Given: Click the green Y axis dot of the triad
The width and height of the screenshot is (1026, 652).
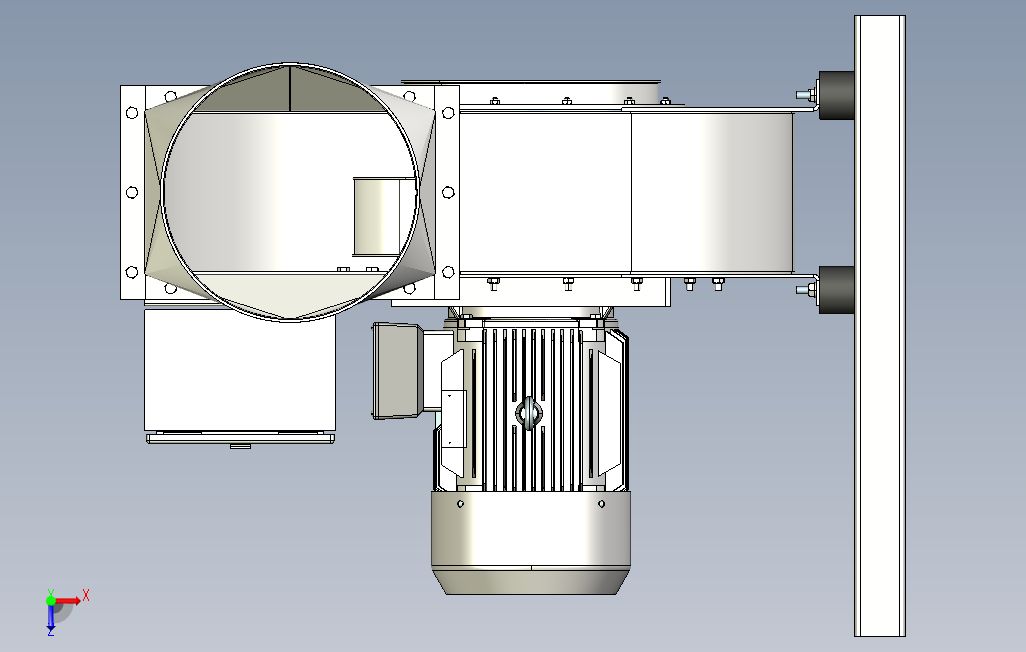Looking at the screenshot, I should pyautogui.click(x=50, y=600).
